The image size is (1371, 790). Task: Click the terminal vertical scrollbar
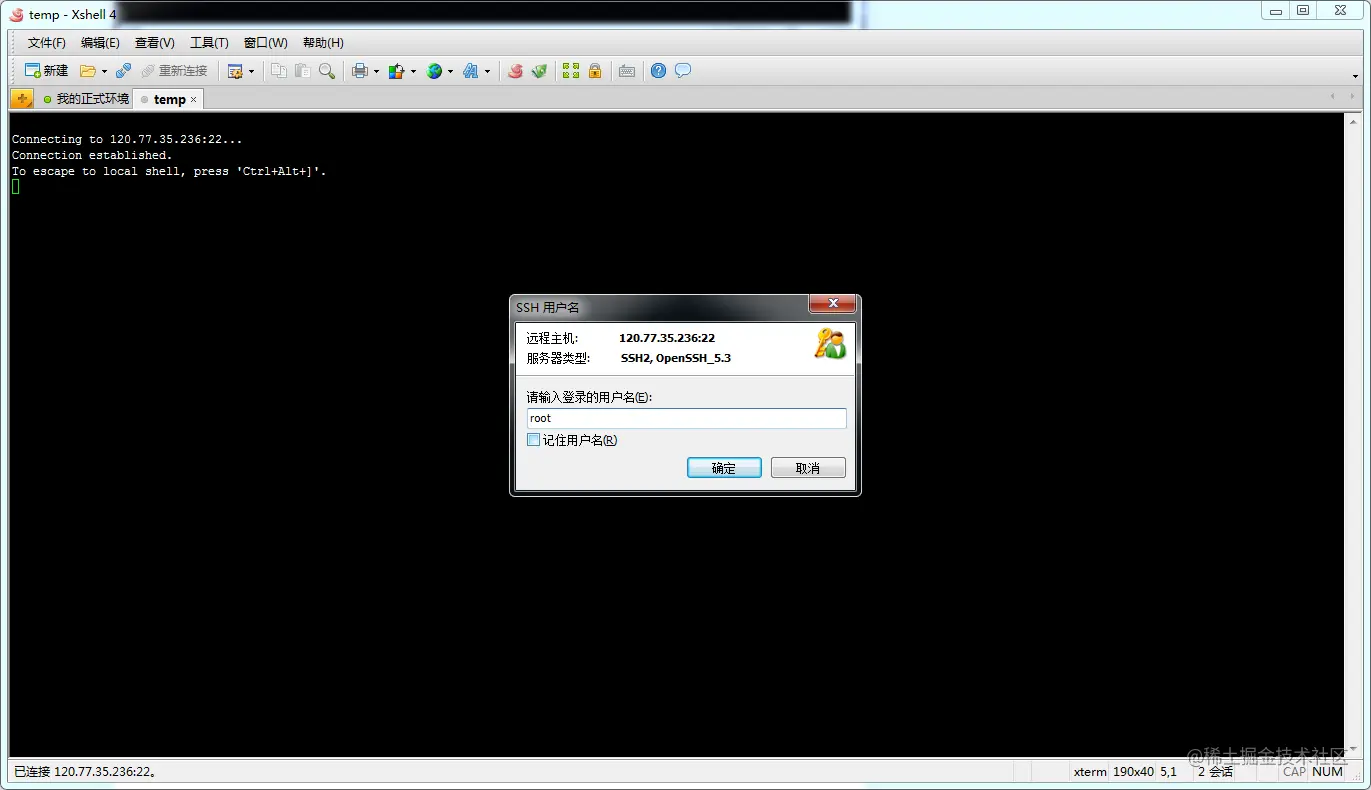[1352, 434]
